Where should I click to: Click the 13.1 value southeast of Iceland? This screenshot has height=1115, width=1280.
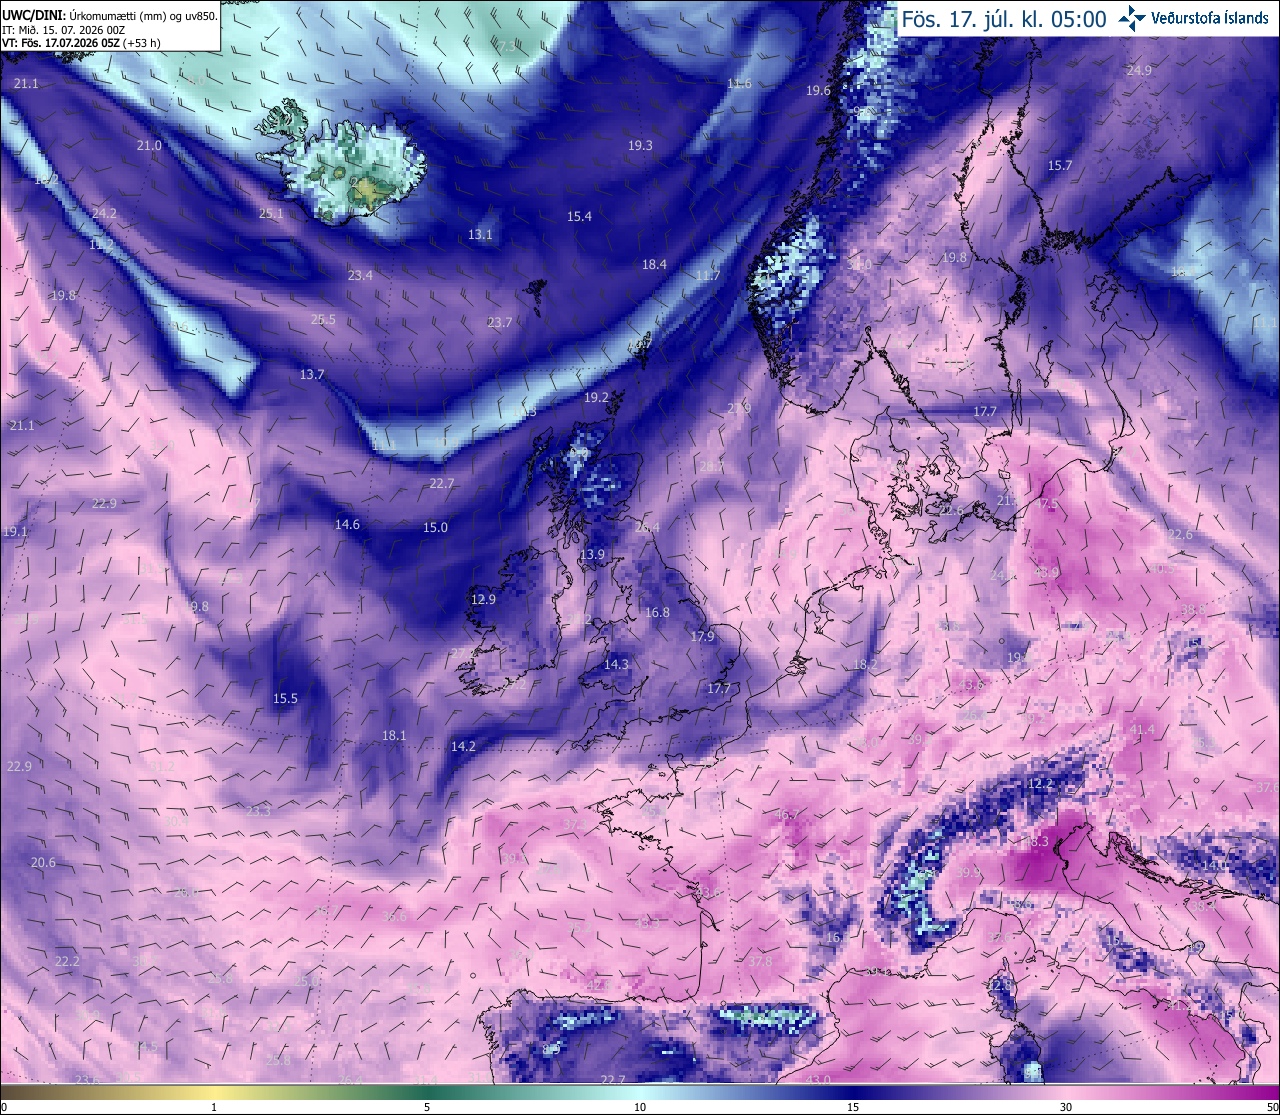pyautogui.click(x=480, y=234)
